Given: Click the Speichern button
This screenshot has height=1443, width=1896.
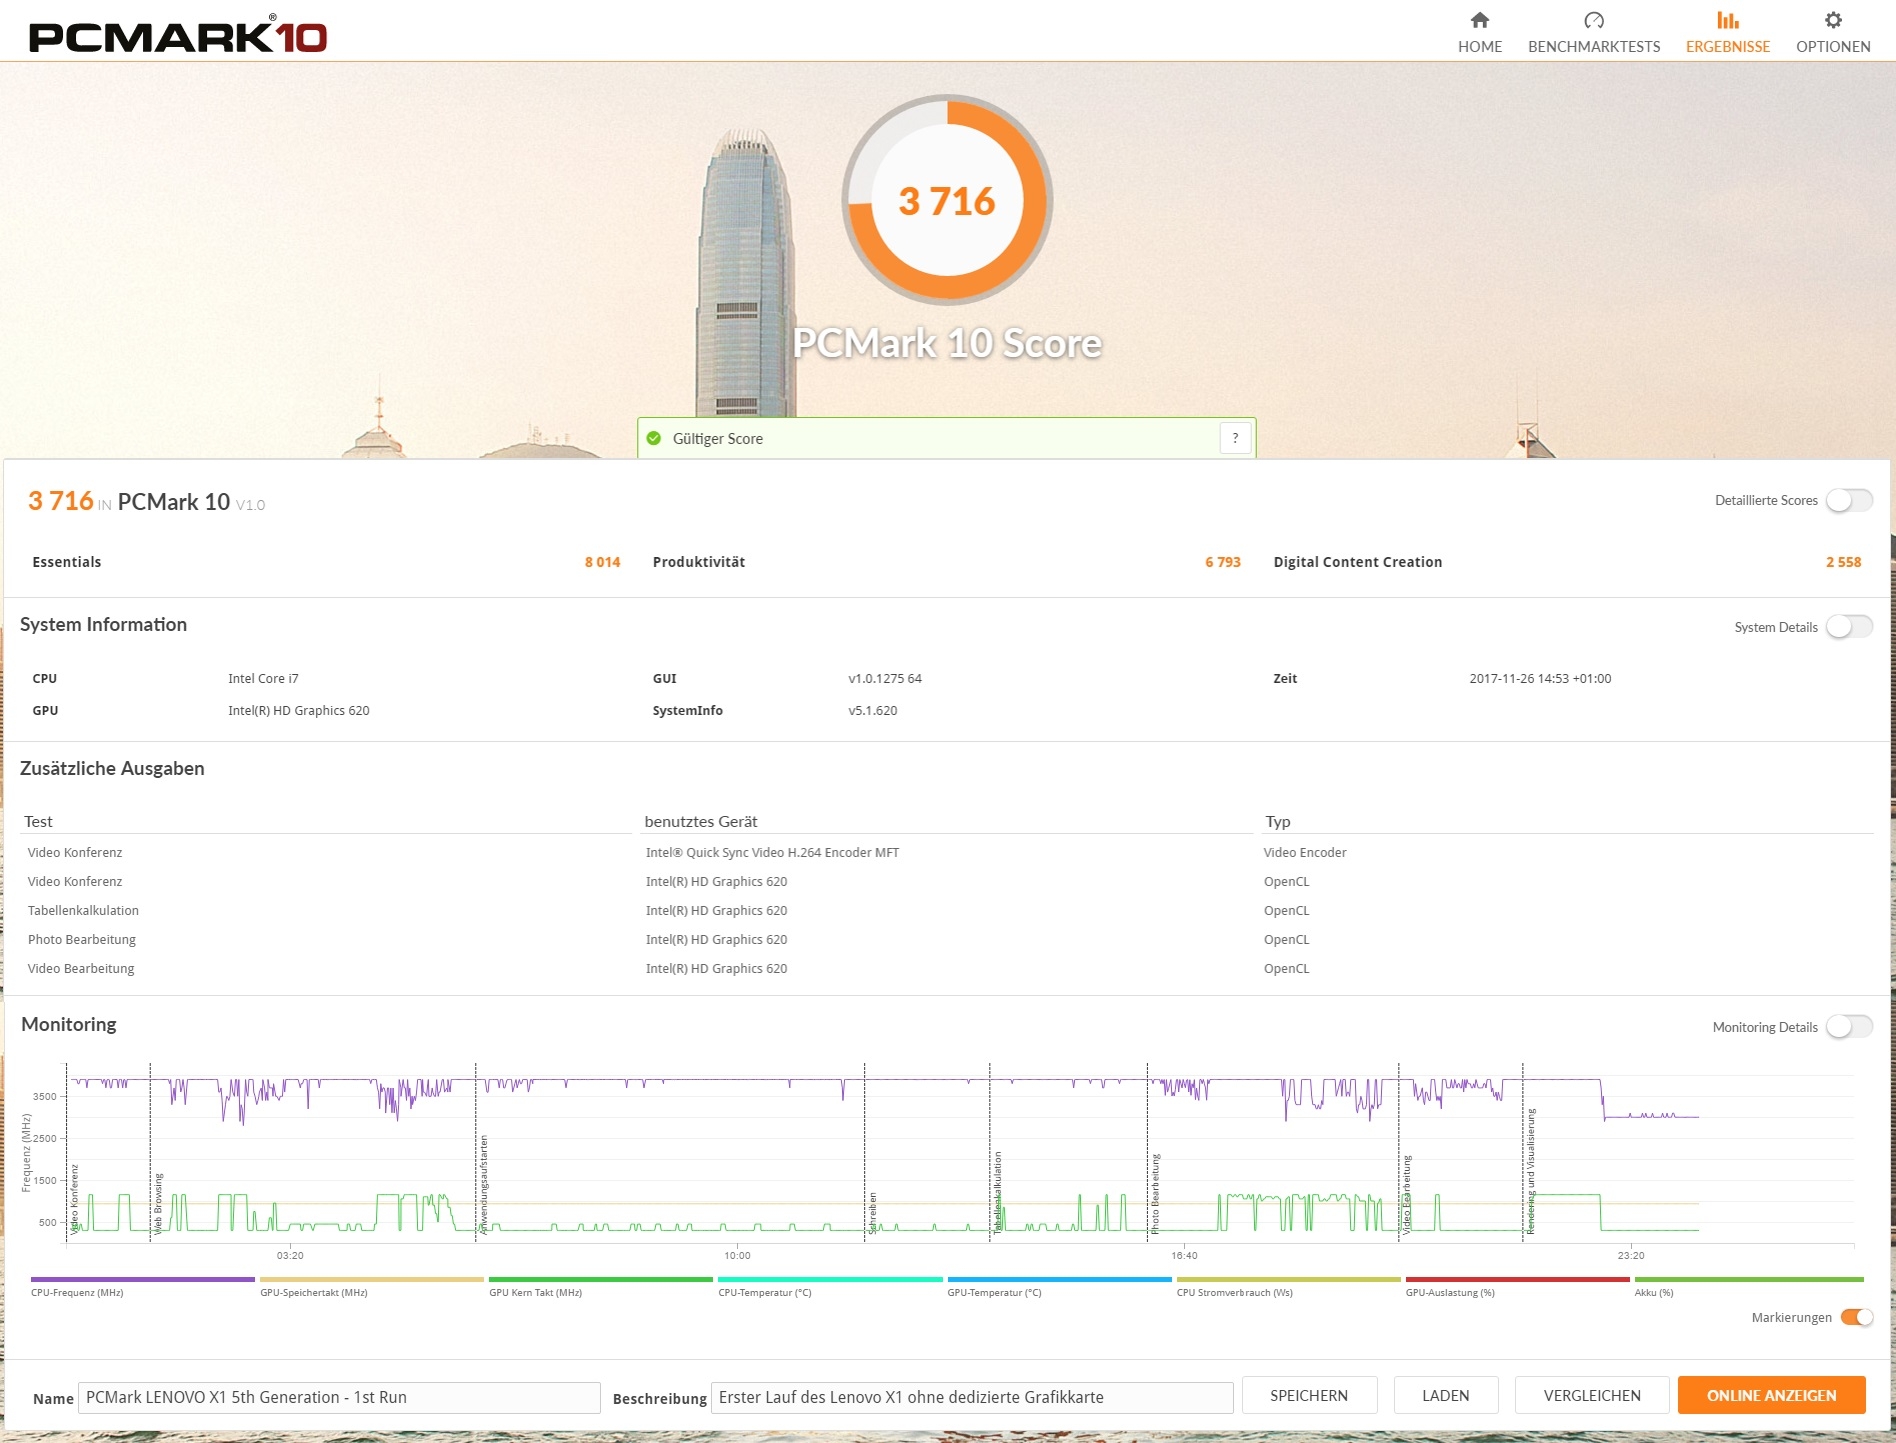Looking at the screenshot, I should [1308, 1395].
